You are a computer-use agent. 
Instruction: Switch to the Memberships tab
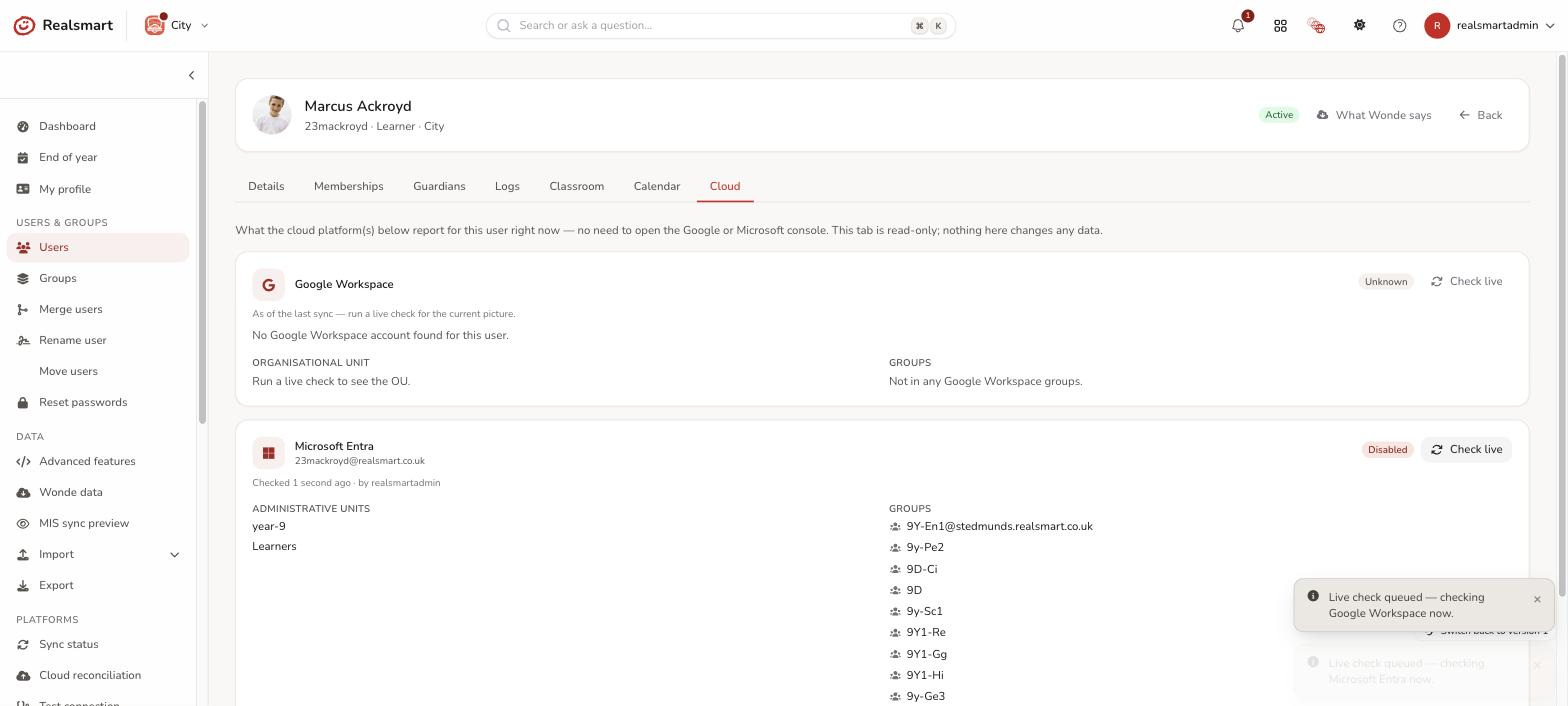(x=348, y=186)
